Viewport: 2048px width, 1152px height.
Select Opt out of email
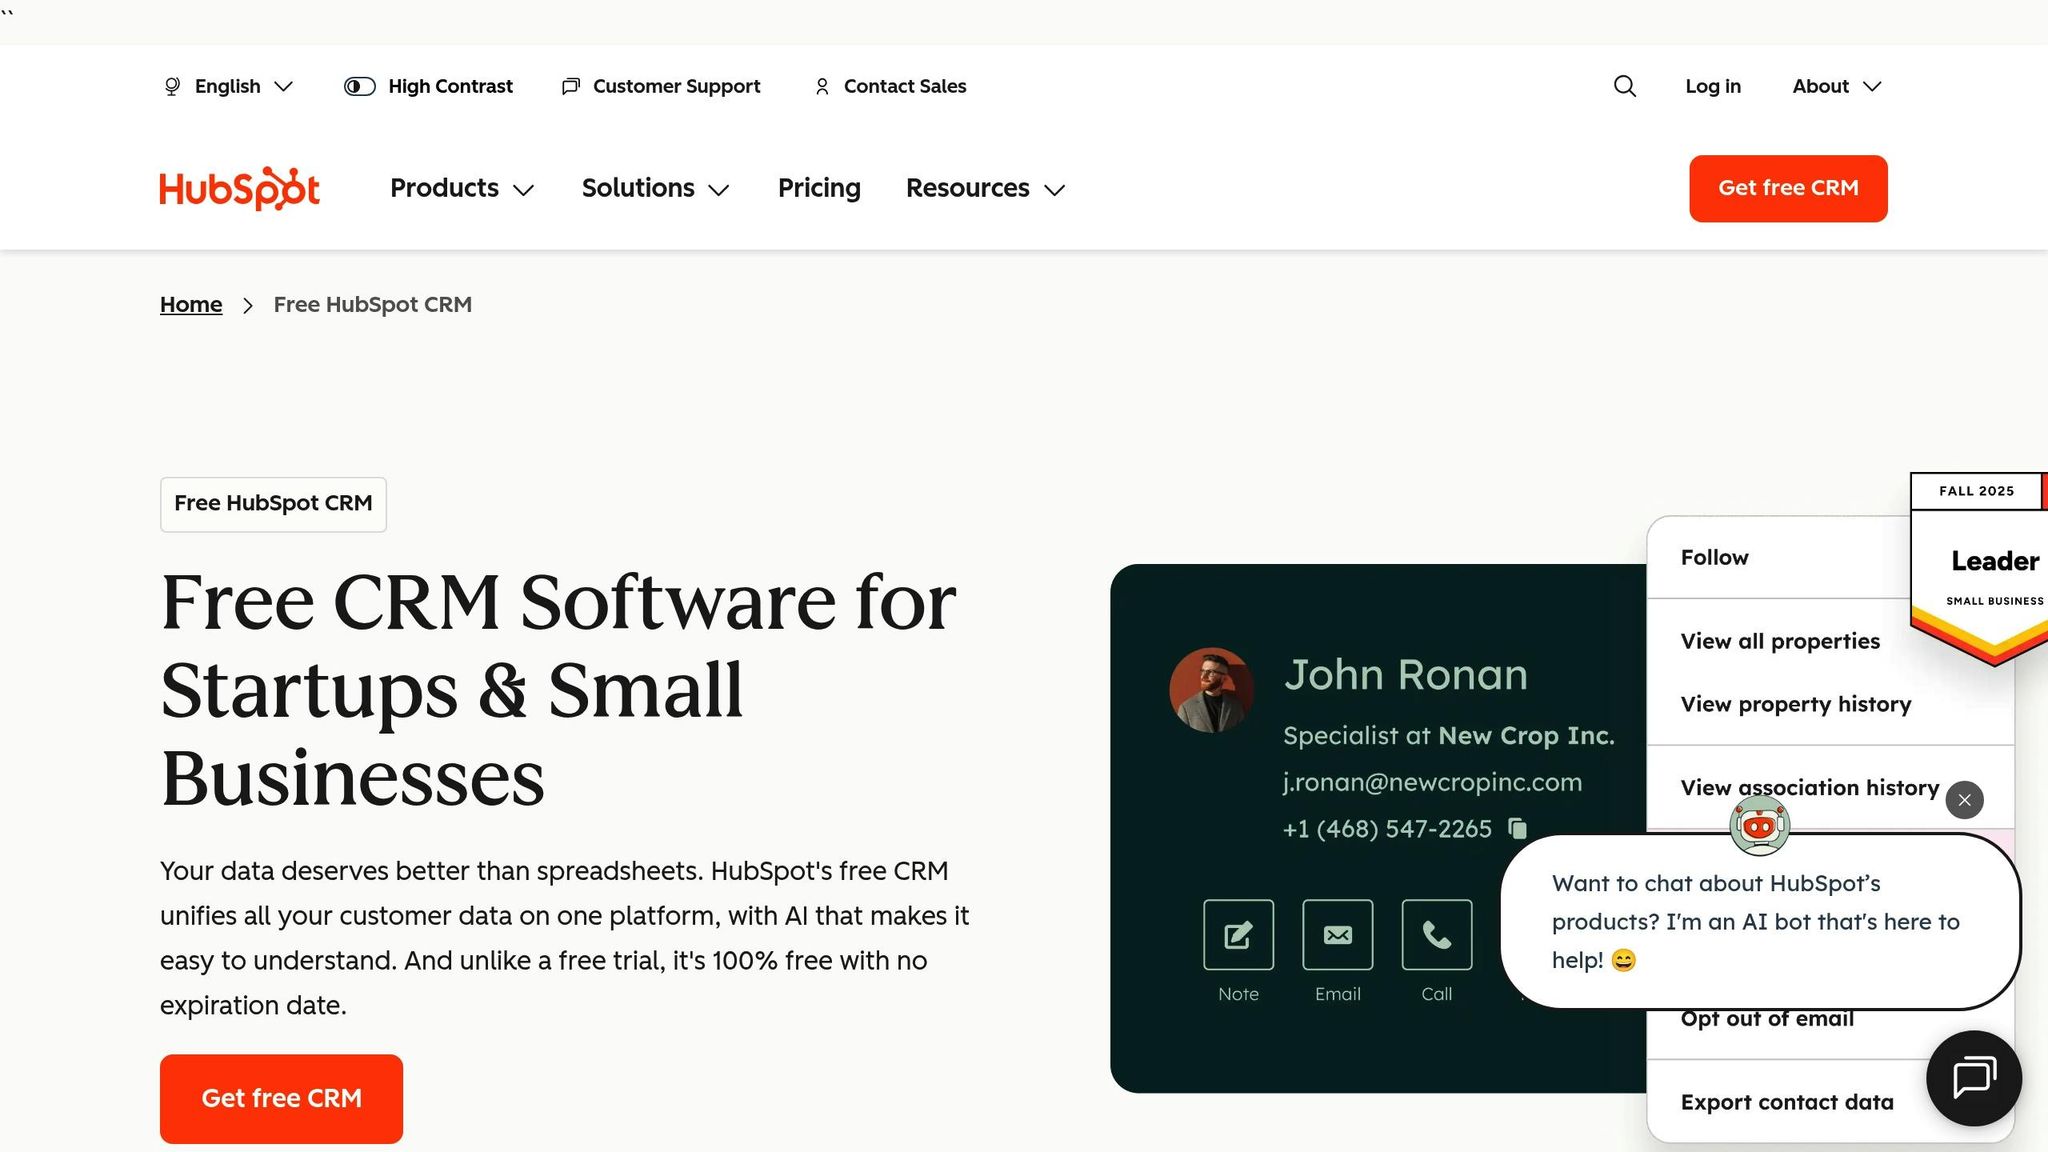1767,1018
